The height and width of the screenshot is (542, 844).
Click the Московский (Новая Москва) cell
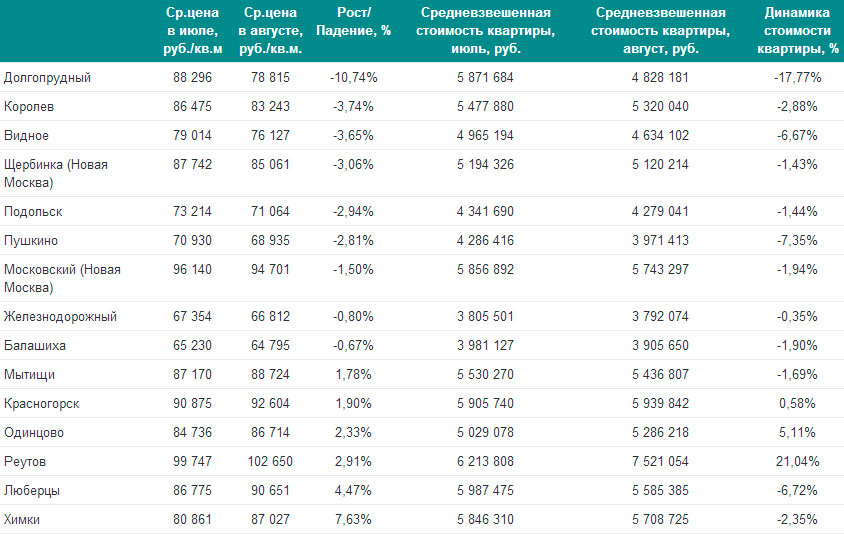pyautogui.click(x=62, y=278)
